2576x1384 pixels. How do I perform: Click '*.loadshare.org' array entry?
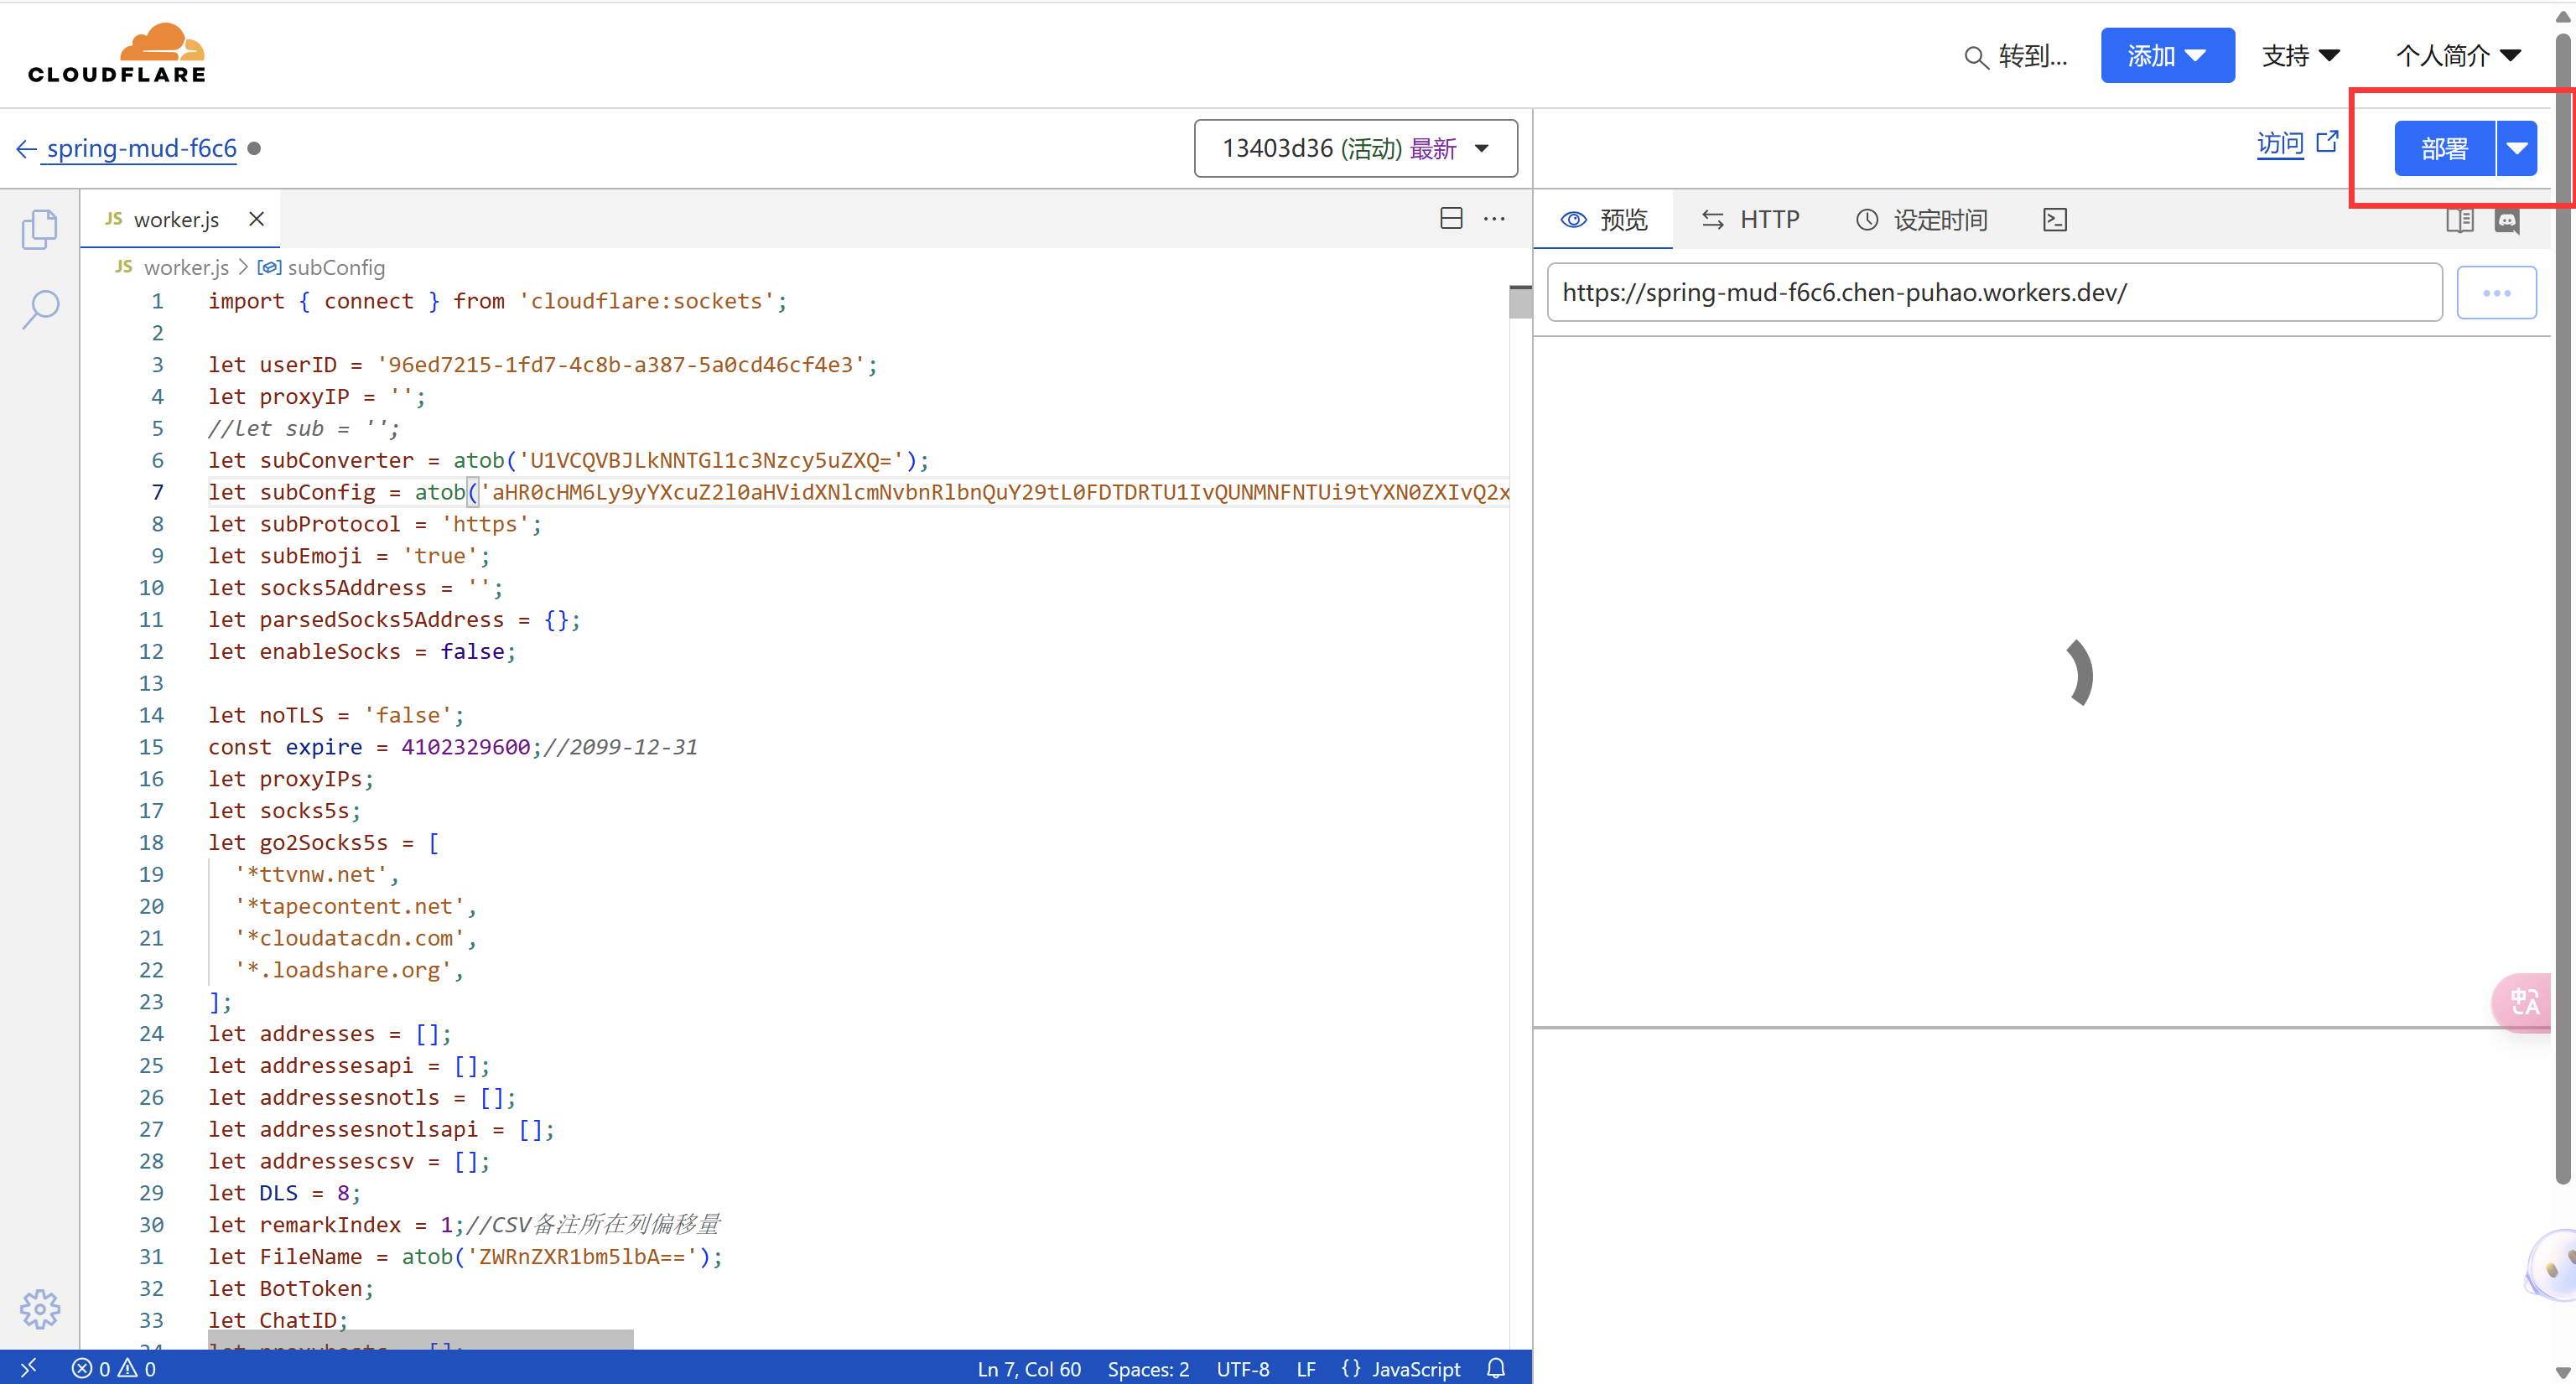click(343, 970)
